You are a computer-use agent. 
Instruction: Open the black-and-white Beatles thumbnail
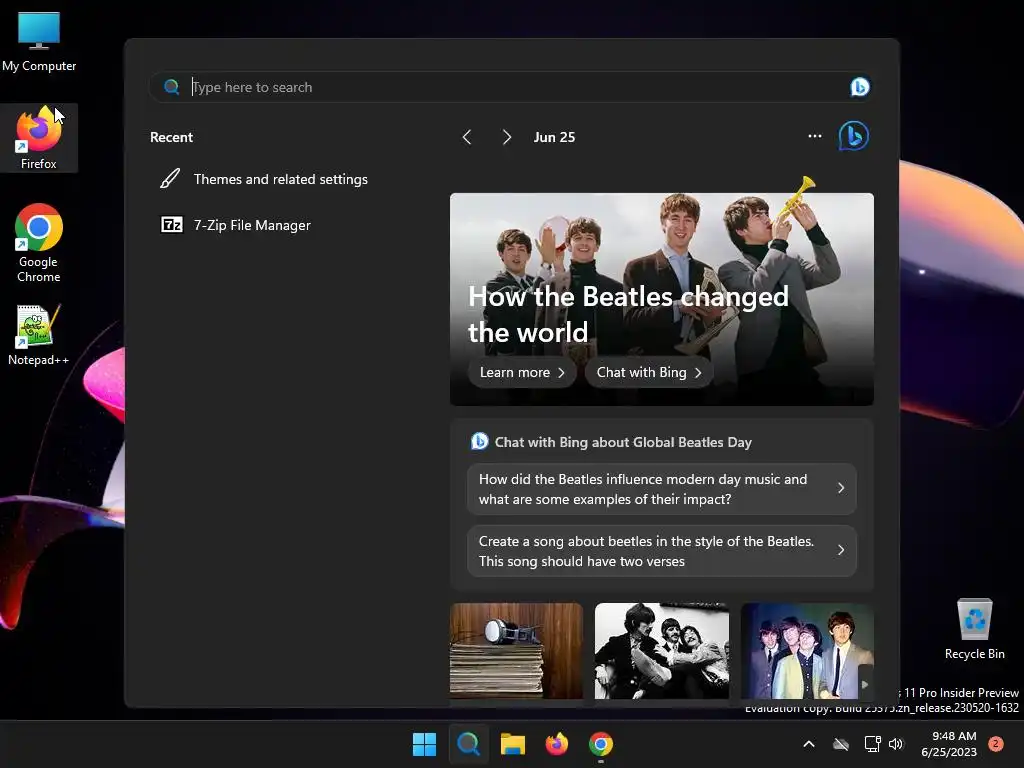coord(662,651)
